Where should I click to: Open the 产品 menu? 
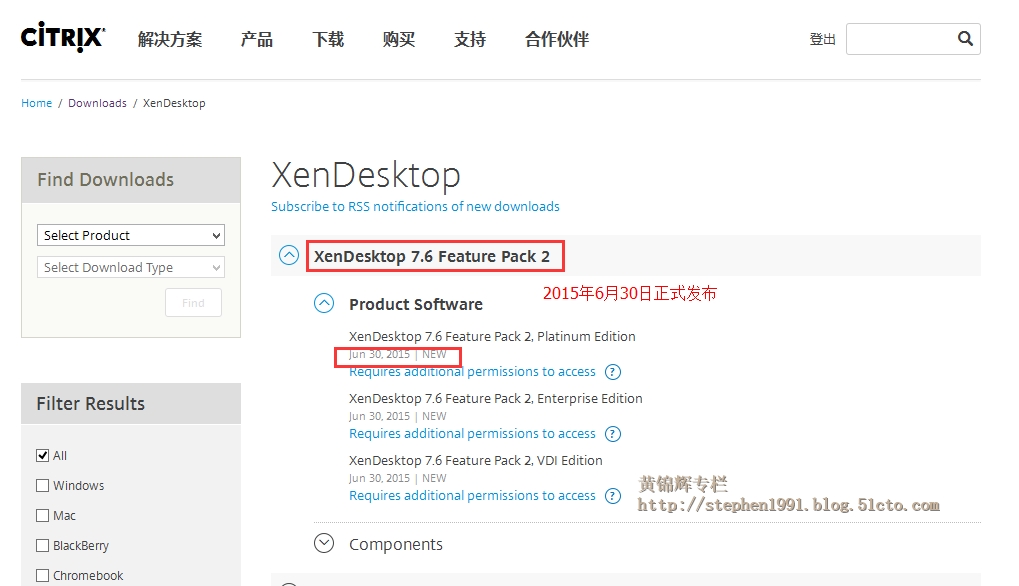coord(257,40)
